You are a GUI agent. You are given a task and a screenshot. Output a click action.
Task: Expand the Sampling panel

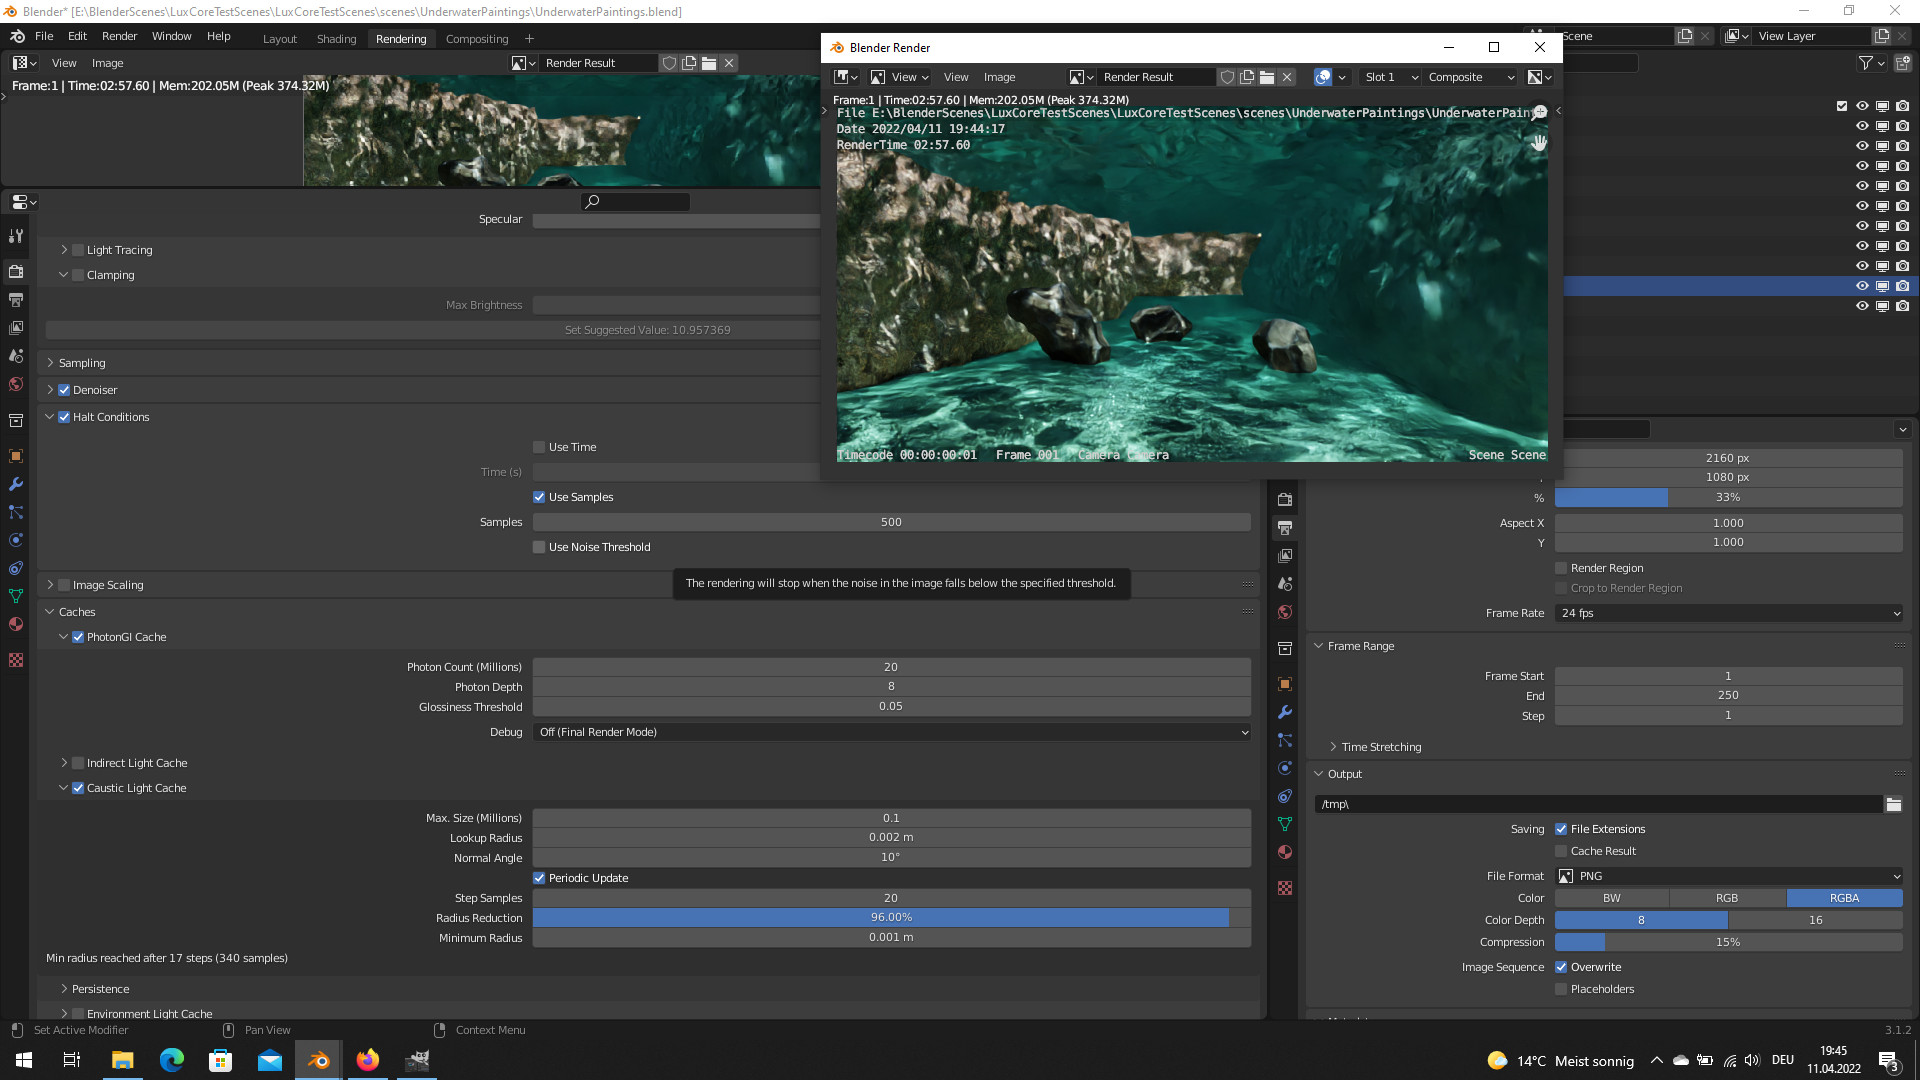pos(82,363)
